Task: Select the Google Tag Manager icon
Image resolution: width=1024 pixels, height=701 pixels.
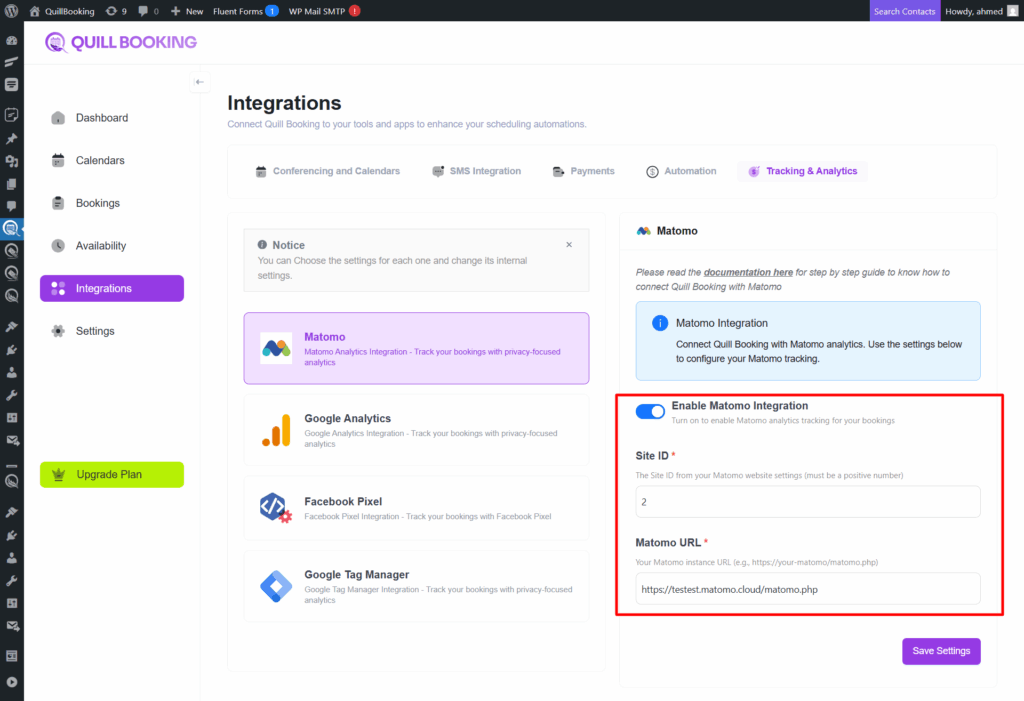Action: click(276, 585)
